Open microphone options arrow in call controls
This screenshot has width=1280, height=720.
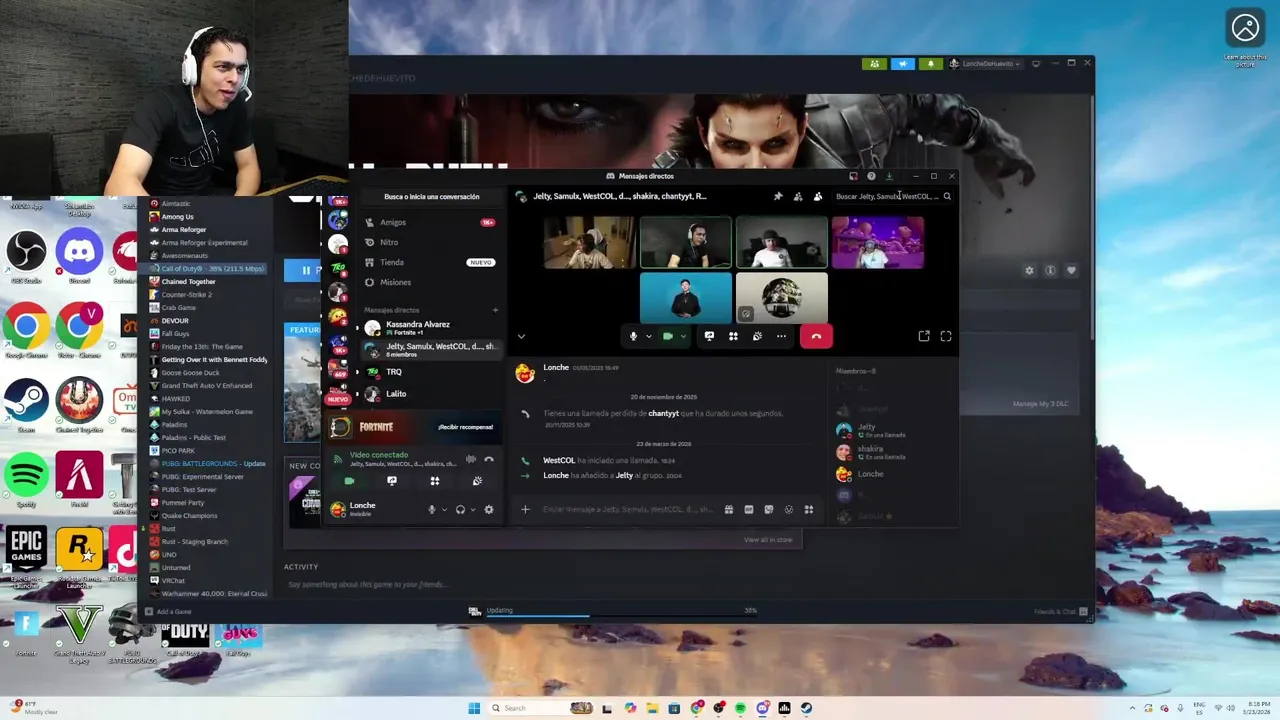[648, 337]
